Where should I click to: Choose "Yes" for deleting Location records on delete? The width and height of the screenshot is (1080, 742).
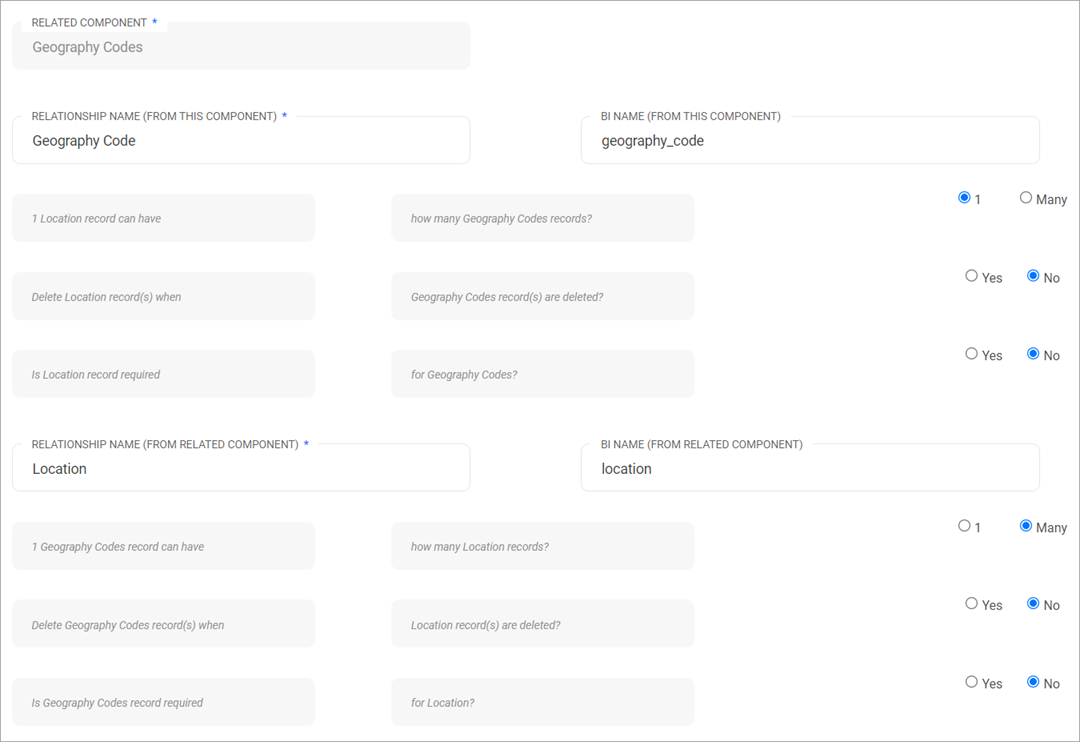(971, 277)
